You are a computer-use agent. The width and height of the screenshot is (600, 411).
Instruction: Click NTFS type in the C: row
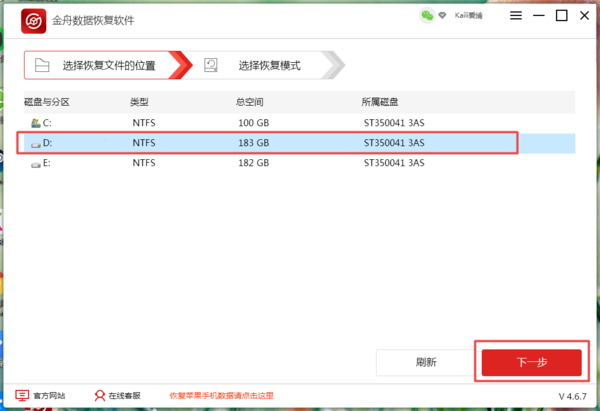[x=144, y=123]
